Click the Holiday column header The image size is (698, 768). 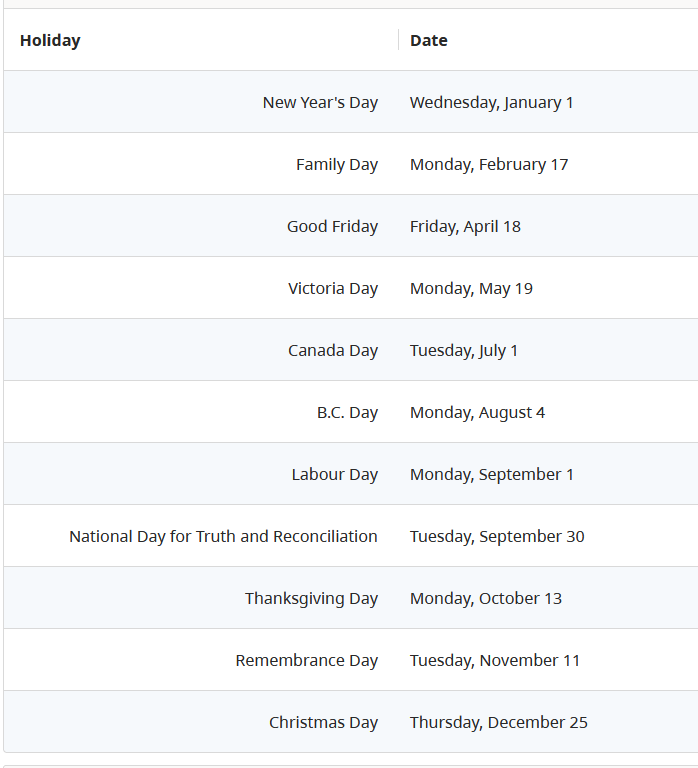(50, 40)
